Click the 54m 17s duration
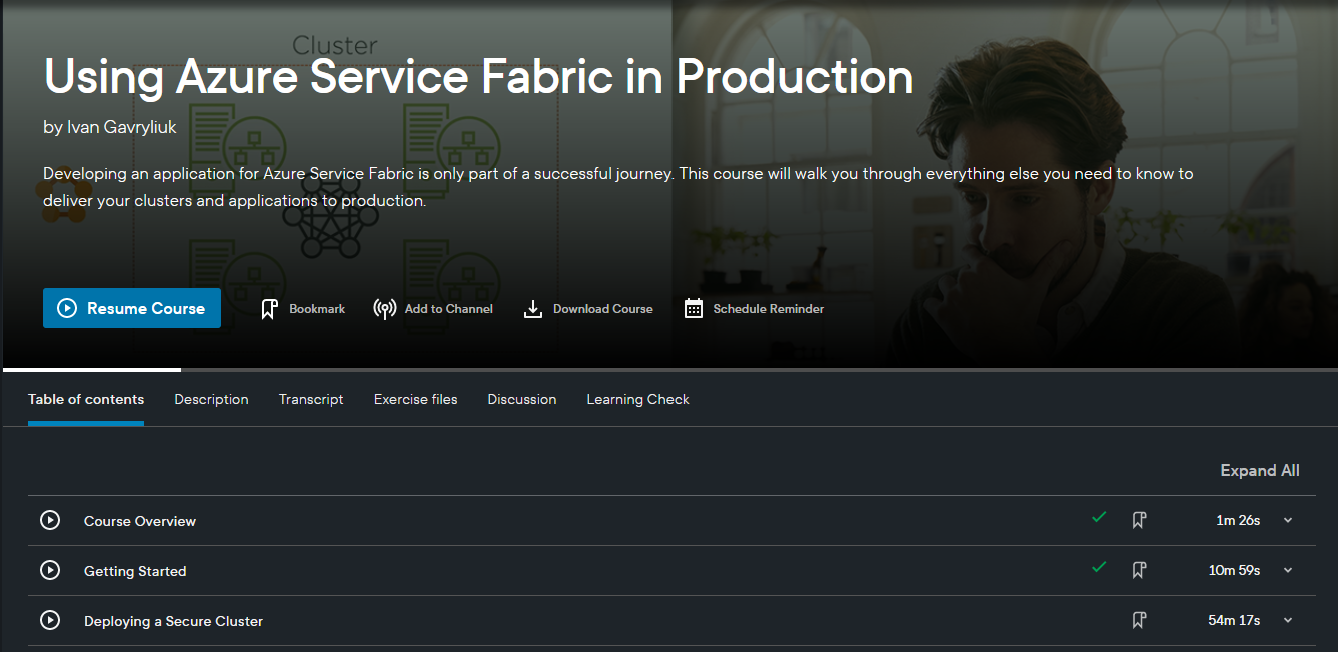 coord(1235,620)
